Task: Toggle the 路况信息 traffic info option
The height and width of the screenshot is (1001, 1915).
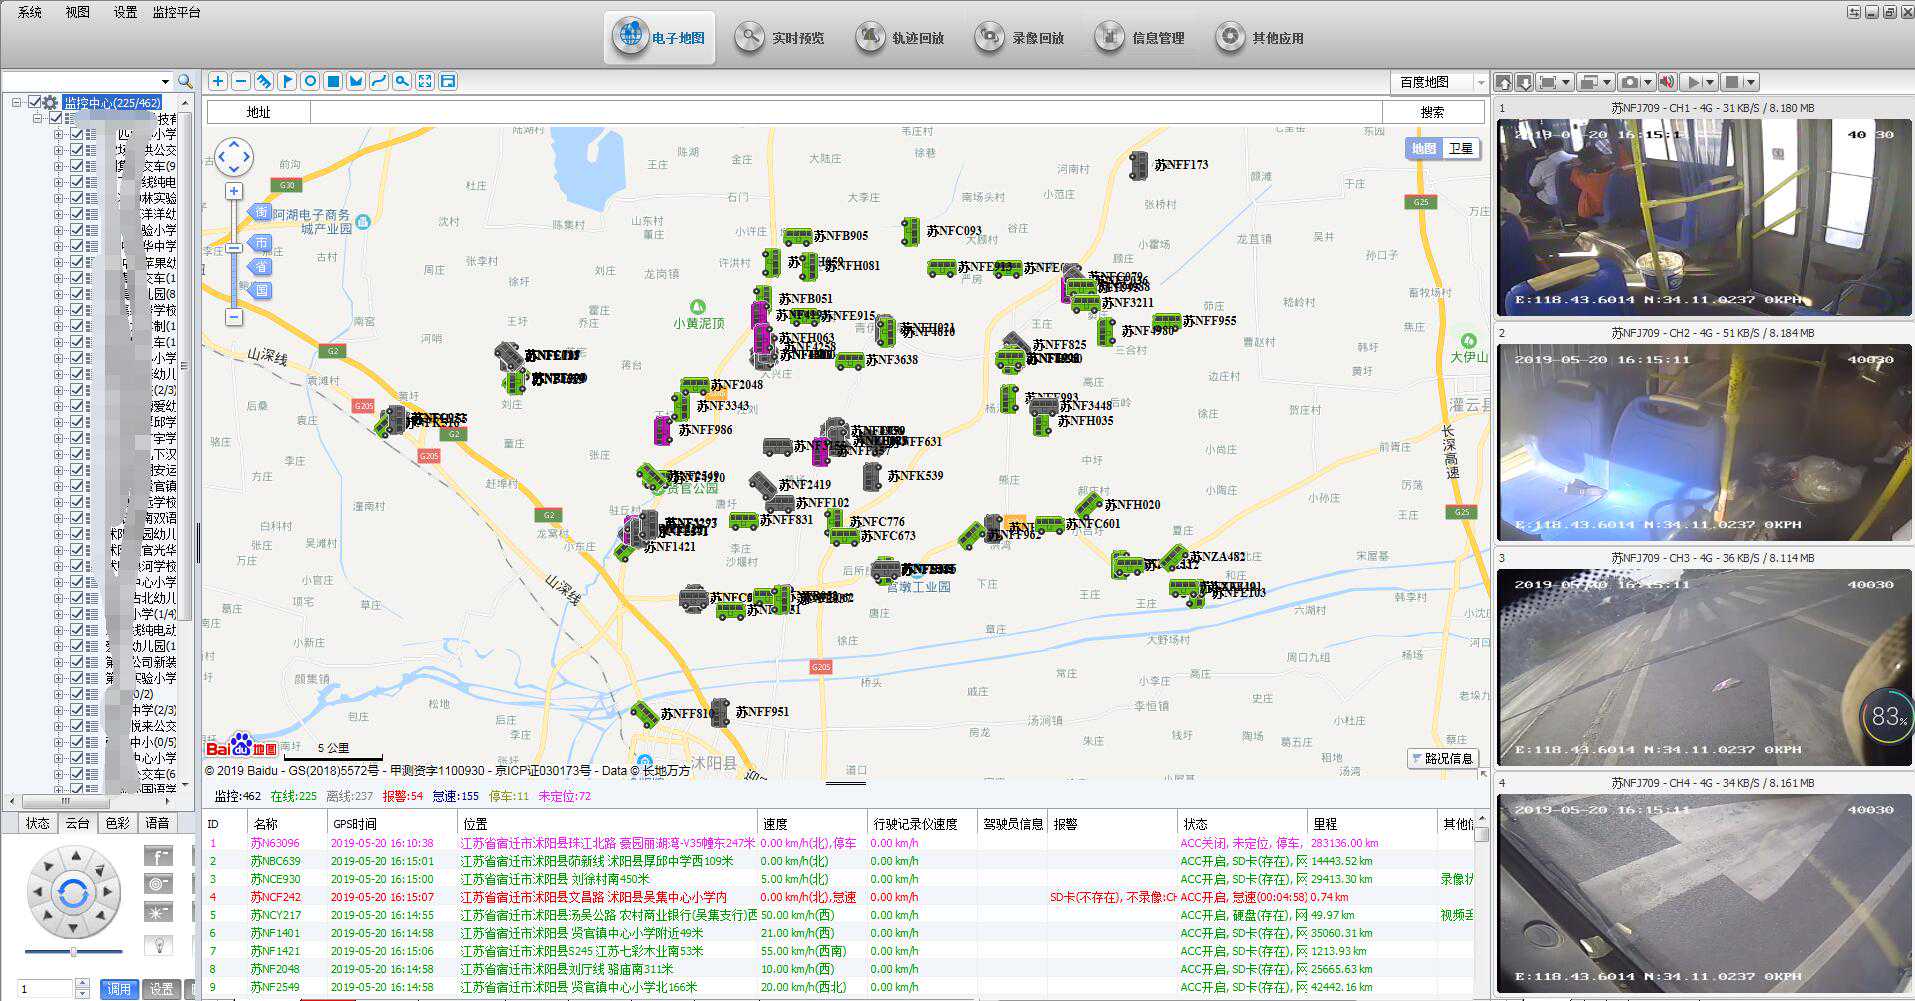Action: [1443, 758]
